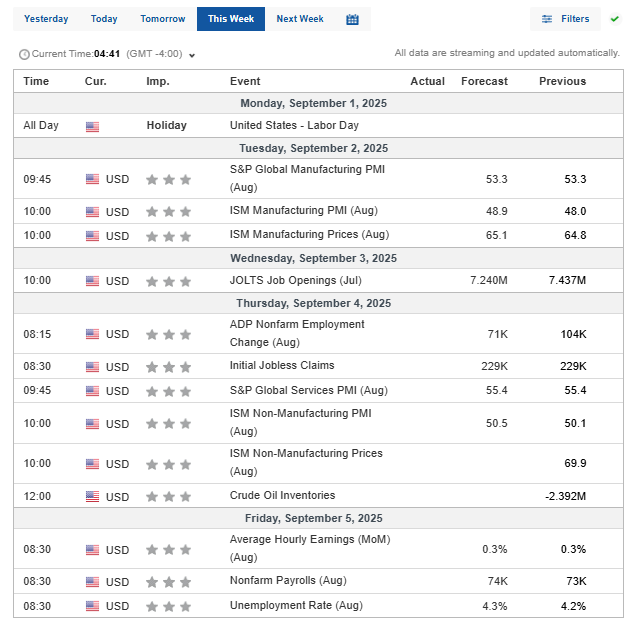Open United States - Labor Day entry

click(x=294, y=125)
